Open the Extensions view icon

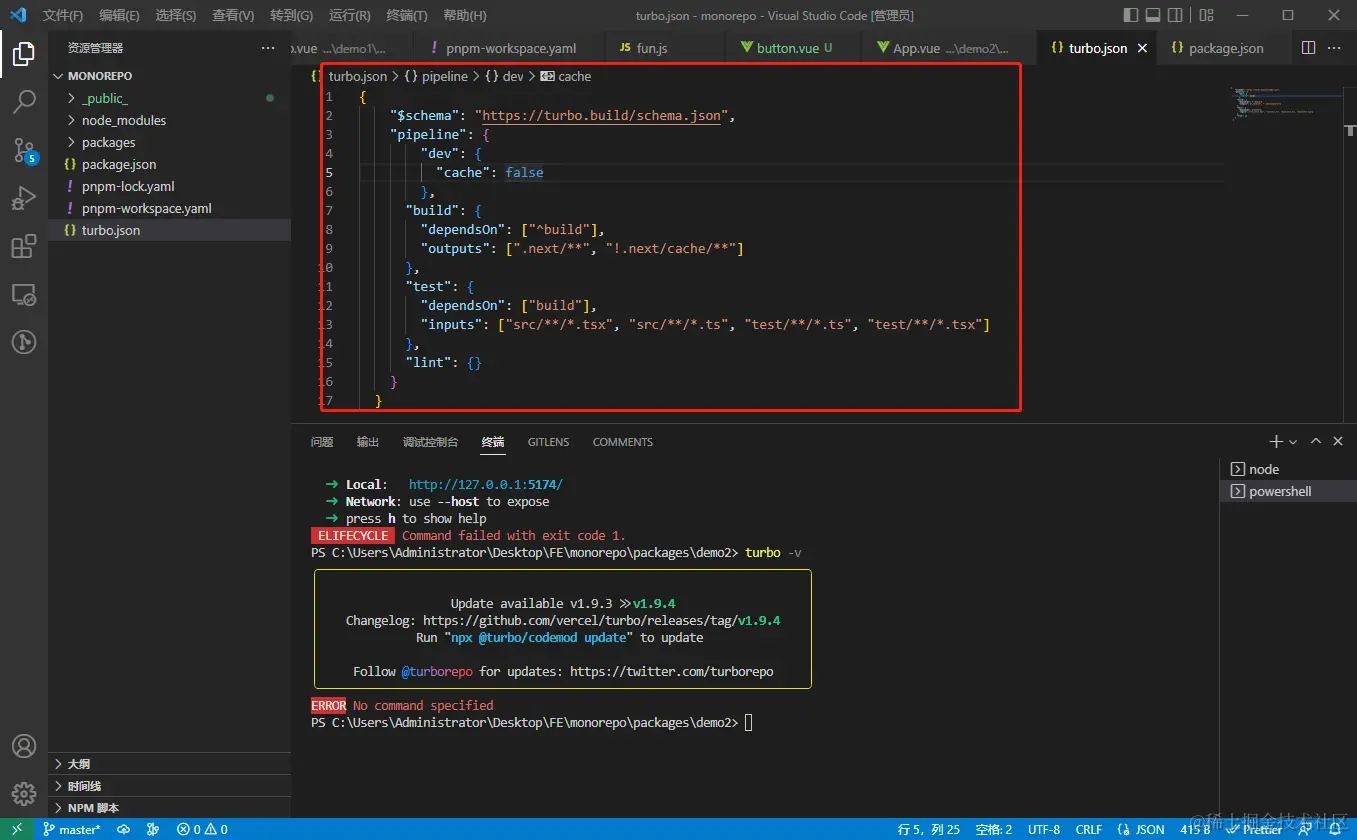pos(24,246)
